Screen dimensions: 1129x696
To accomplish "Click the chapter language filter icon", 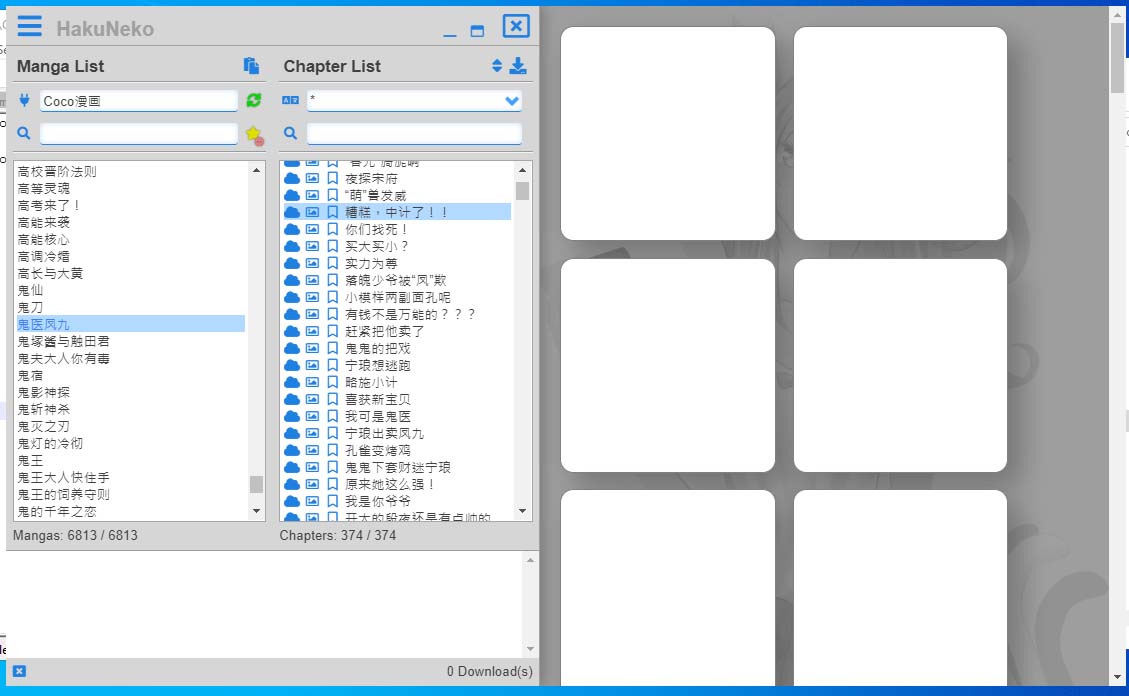I will [x=290, y=100].
